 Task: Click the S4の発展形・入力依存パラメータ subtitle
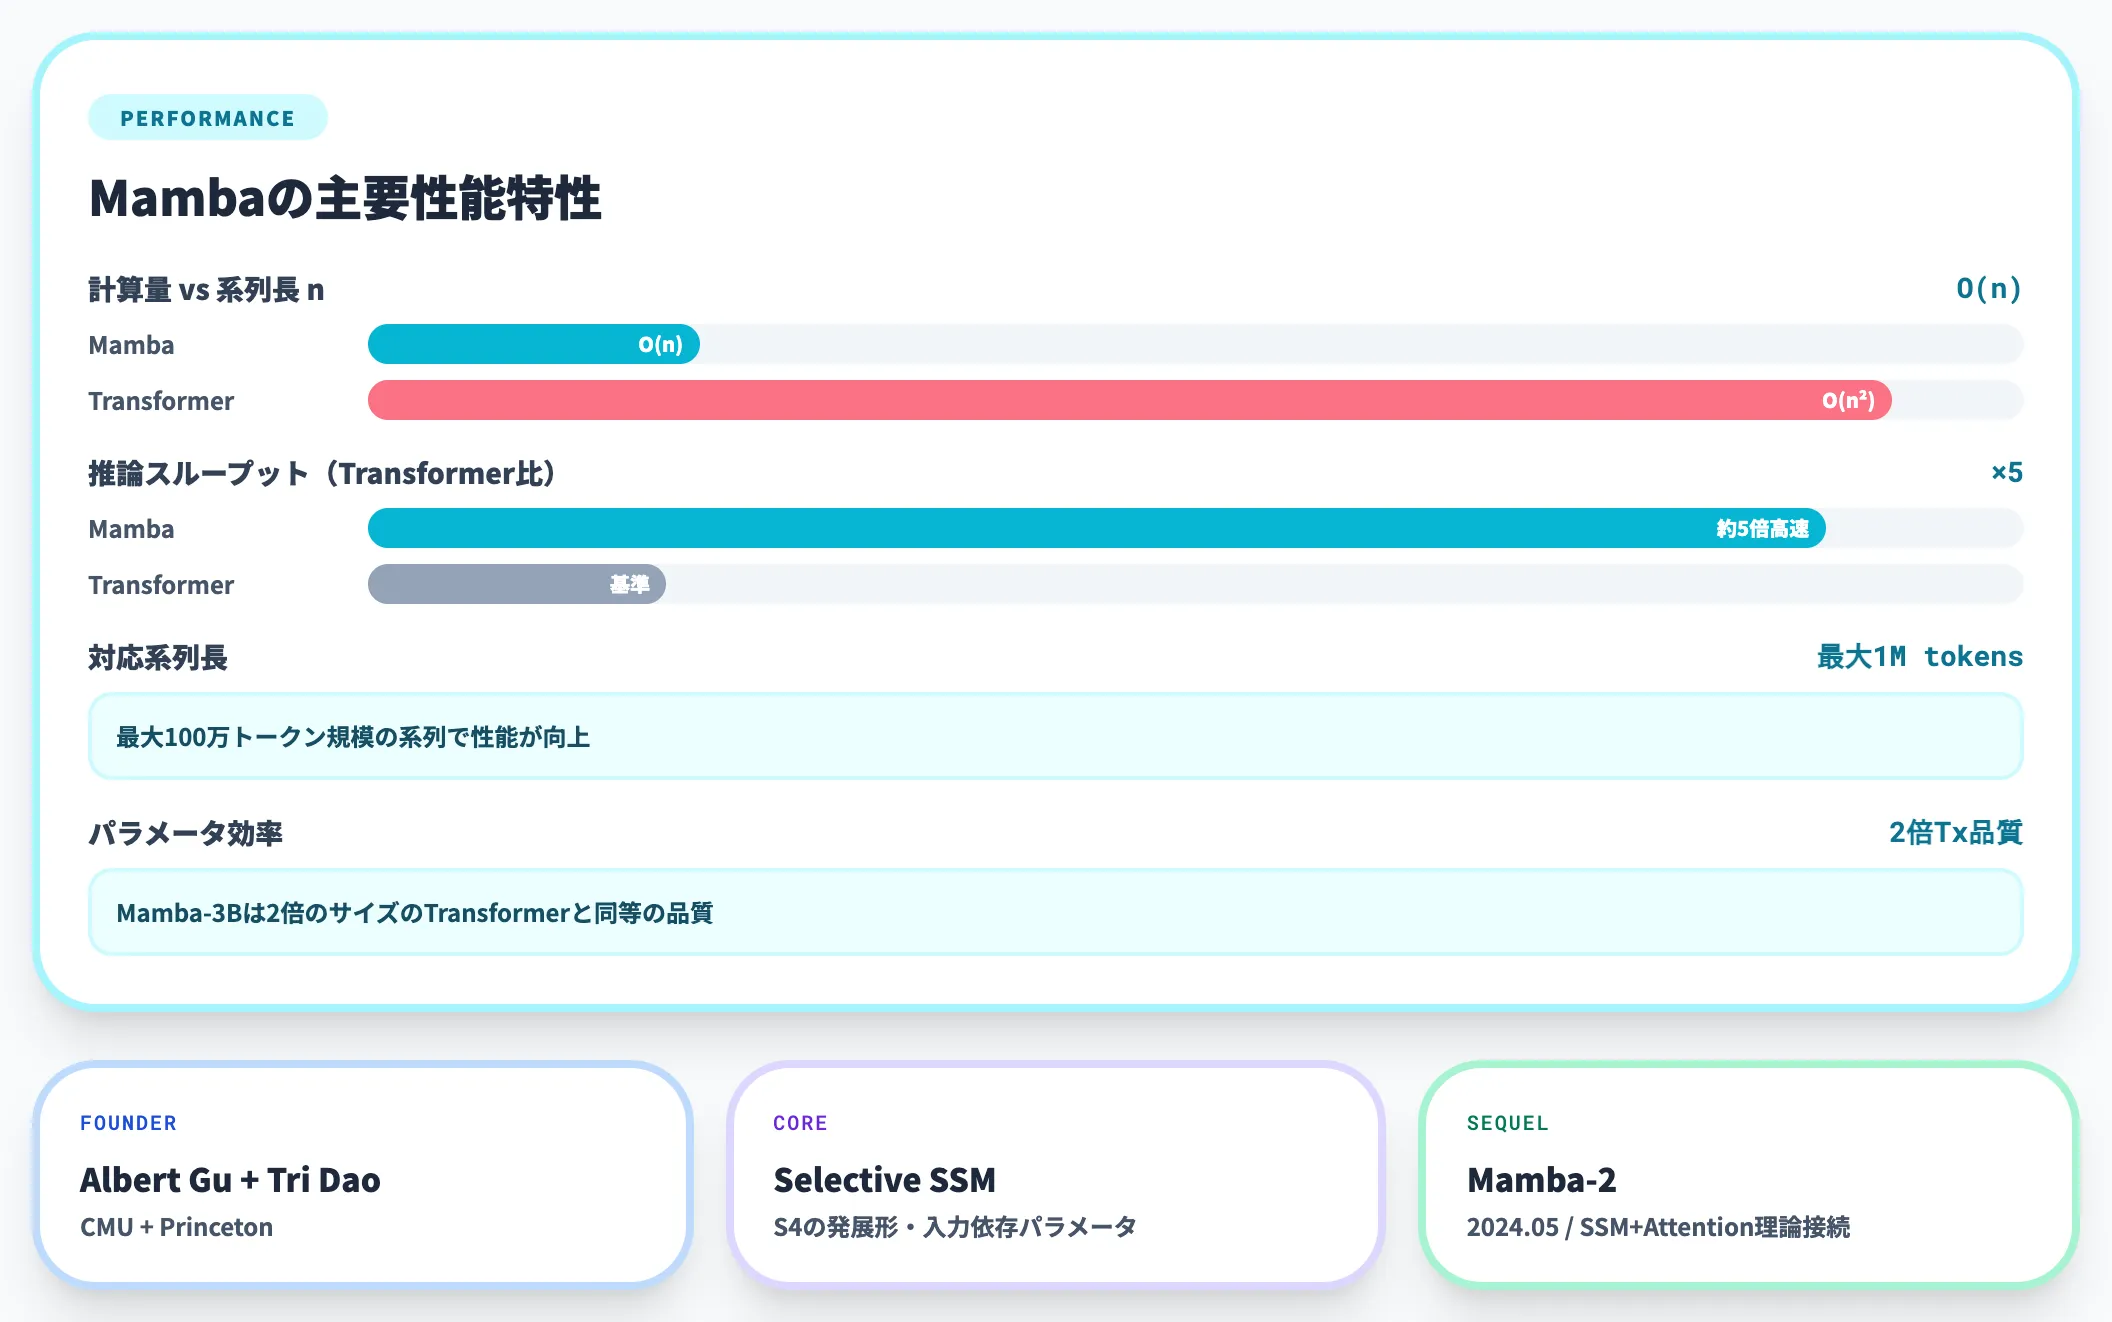(955, 1227)
